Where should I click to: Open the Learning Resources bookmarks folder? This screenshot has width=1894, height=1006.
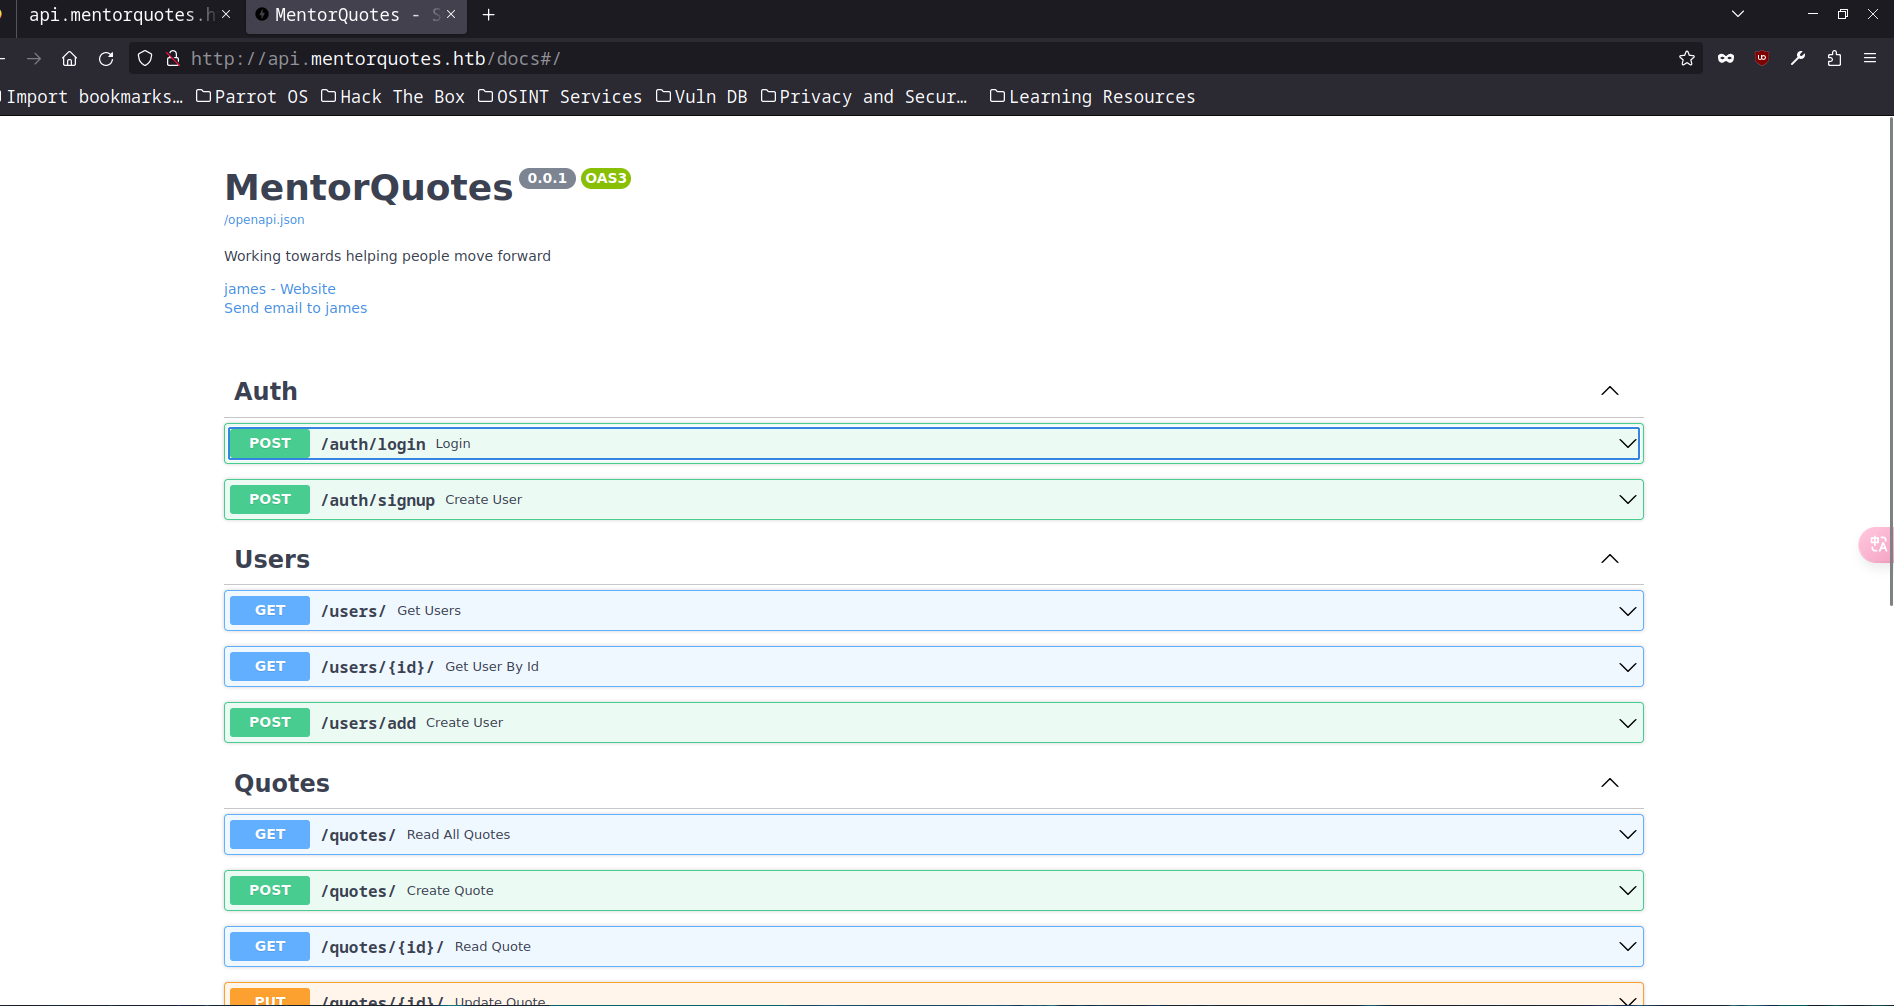1092,97
